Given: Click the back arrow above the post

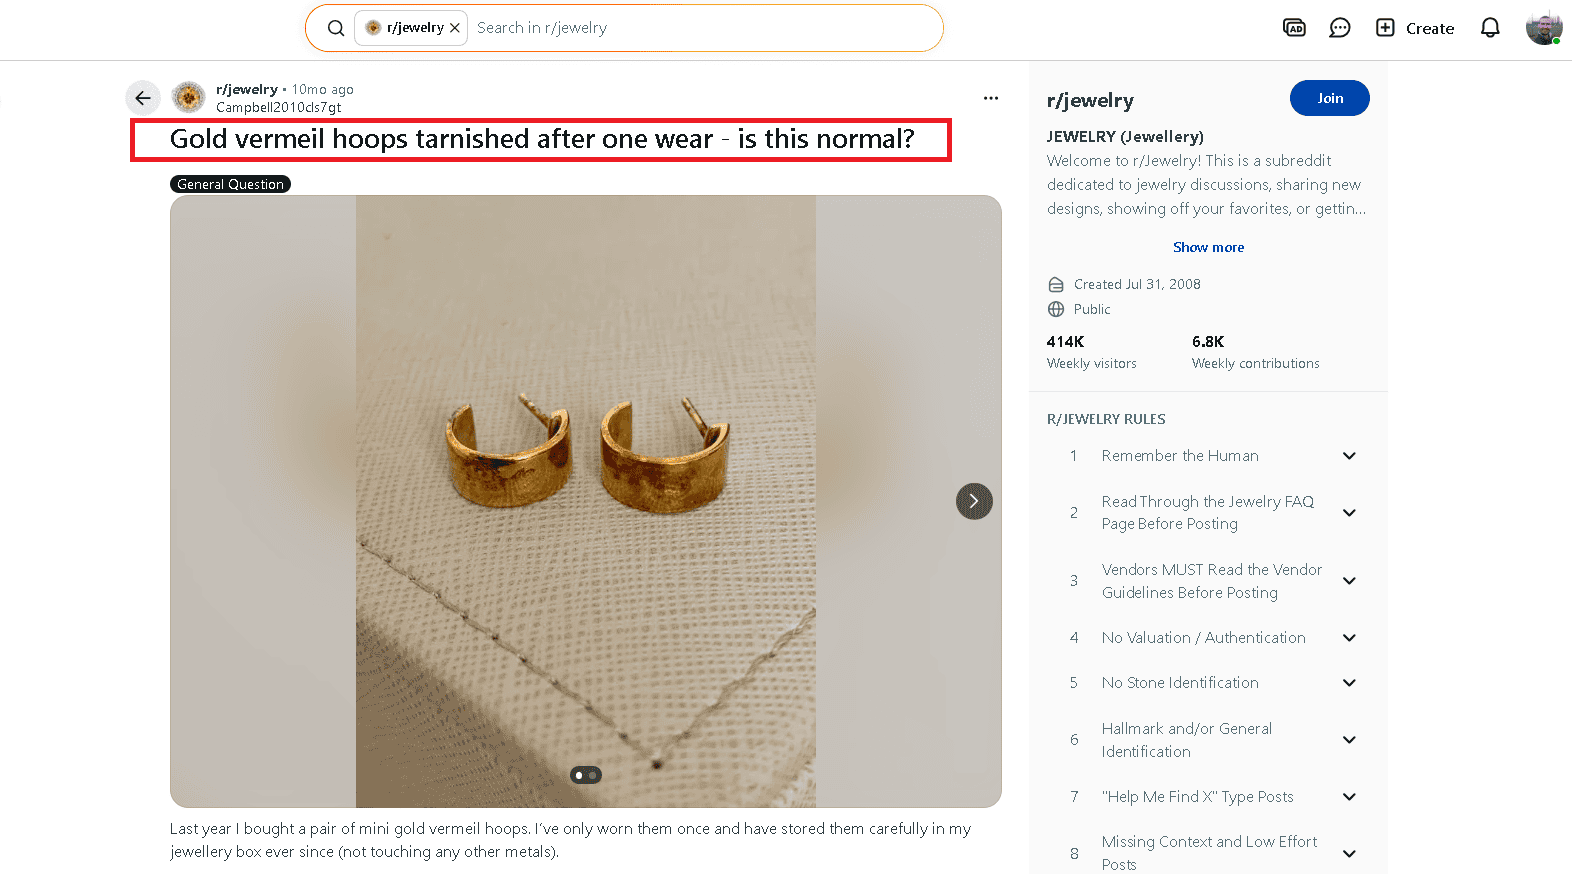Looking at the screenshot, I should point(143,97).
